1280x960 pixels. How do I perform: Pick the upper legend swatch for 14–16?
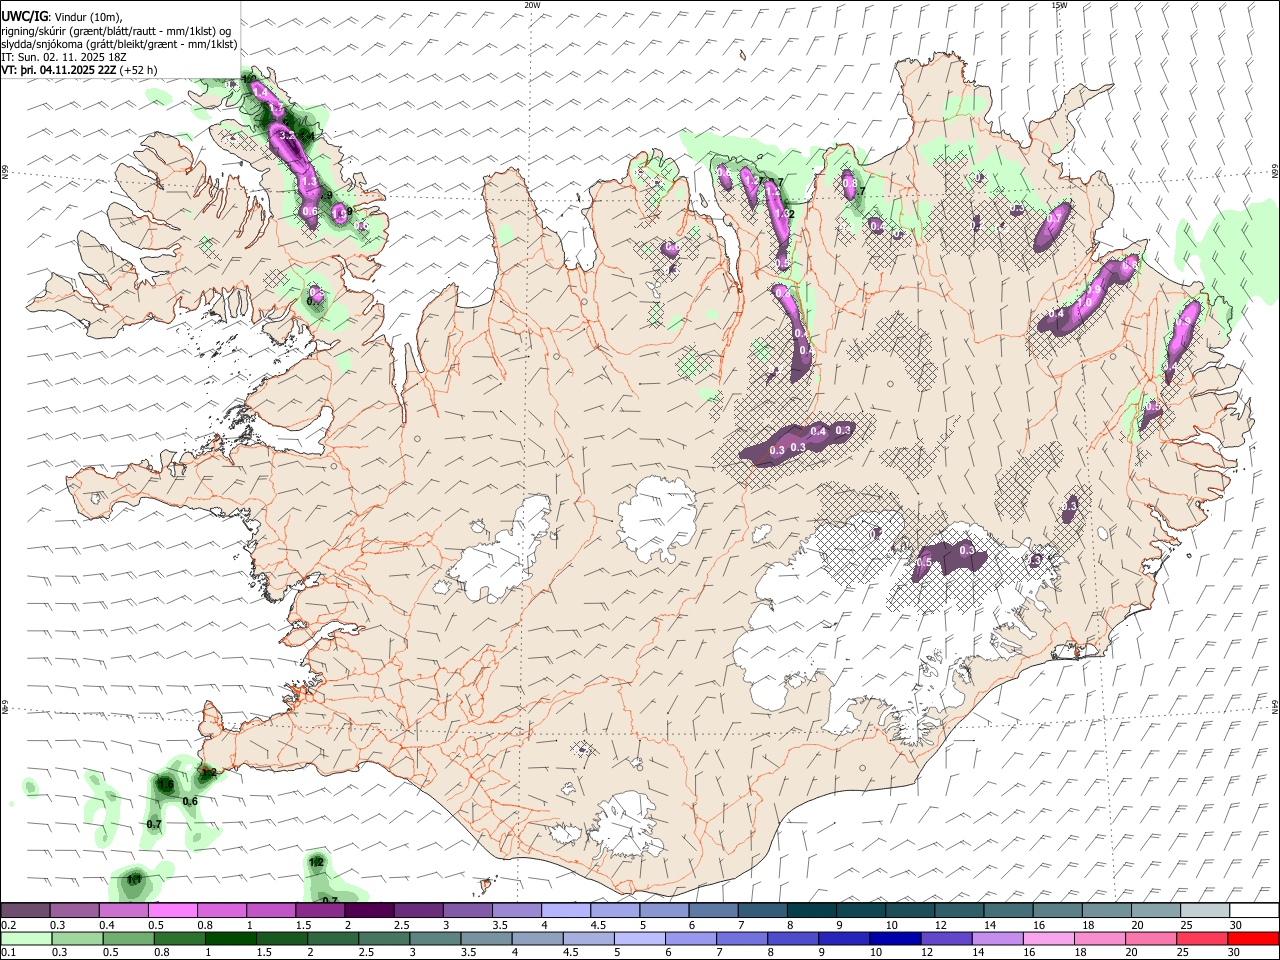coord(1010,911)
